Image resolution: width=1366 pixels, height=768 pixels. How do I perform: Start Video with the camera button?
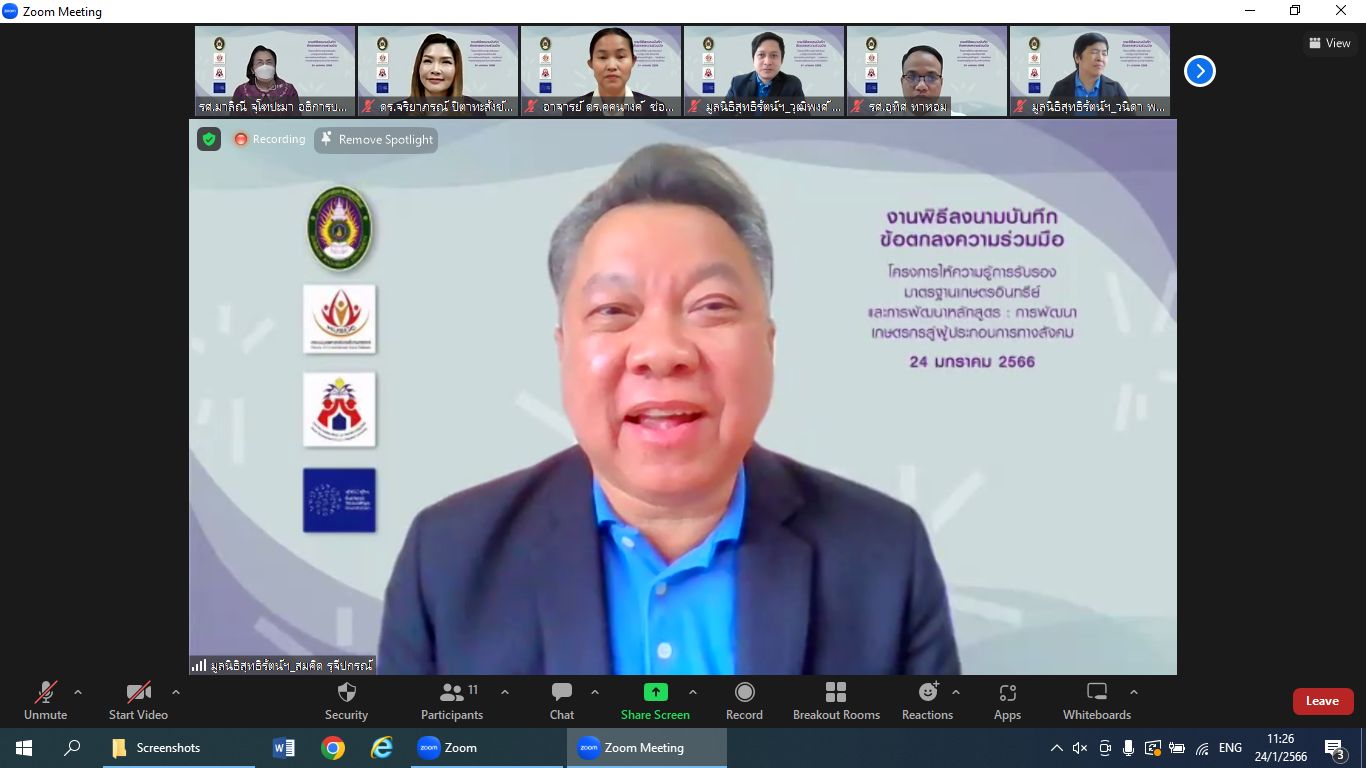click(138, 701)
